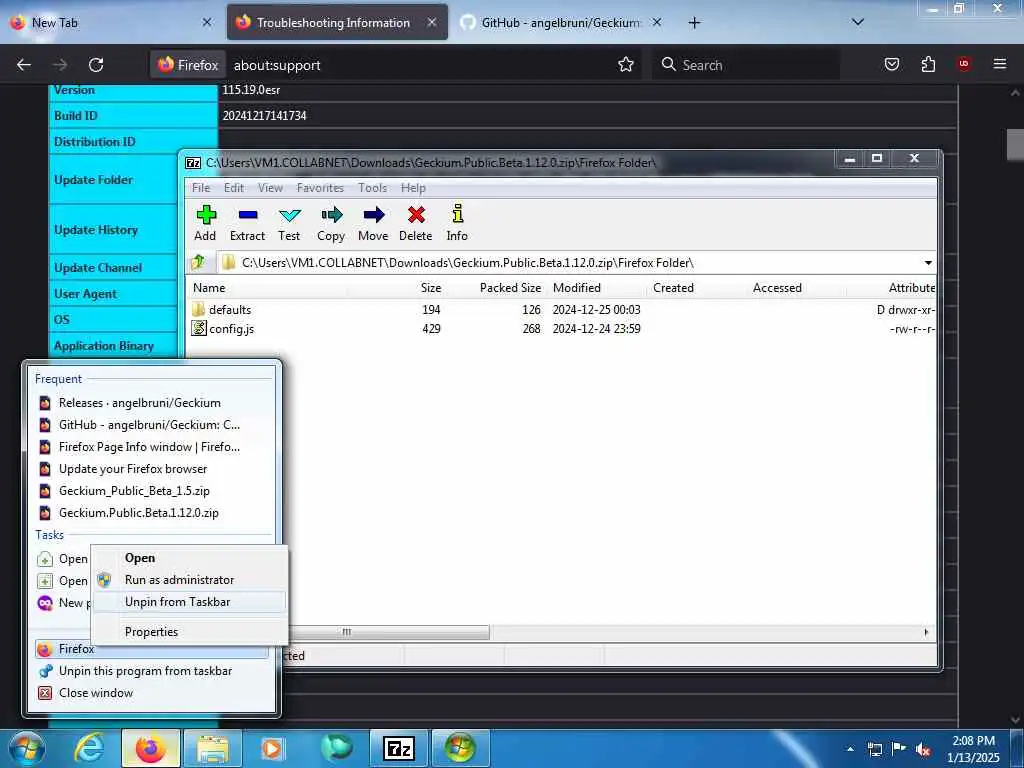Sort by the Packed Size column
The image size is (1024, 768).
coord(510,288)
